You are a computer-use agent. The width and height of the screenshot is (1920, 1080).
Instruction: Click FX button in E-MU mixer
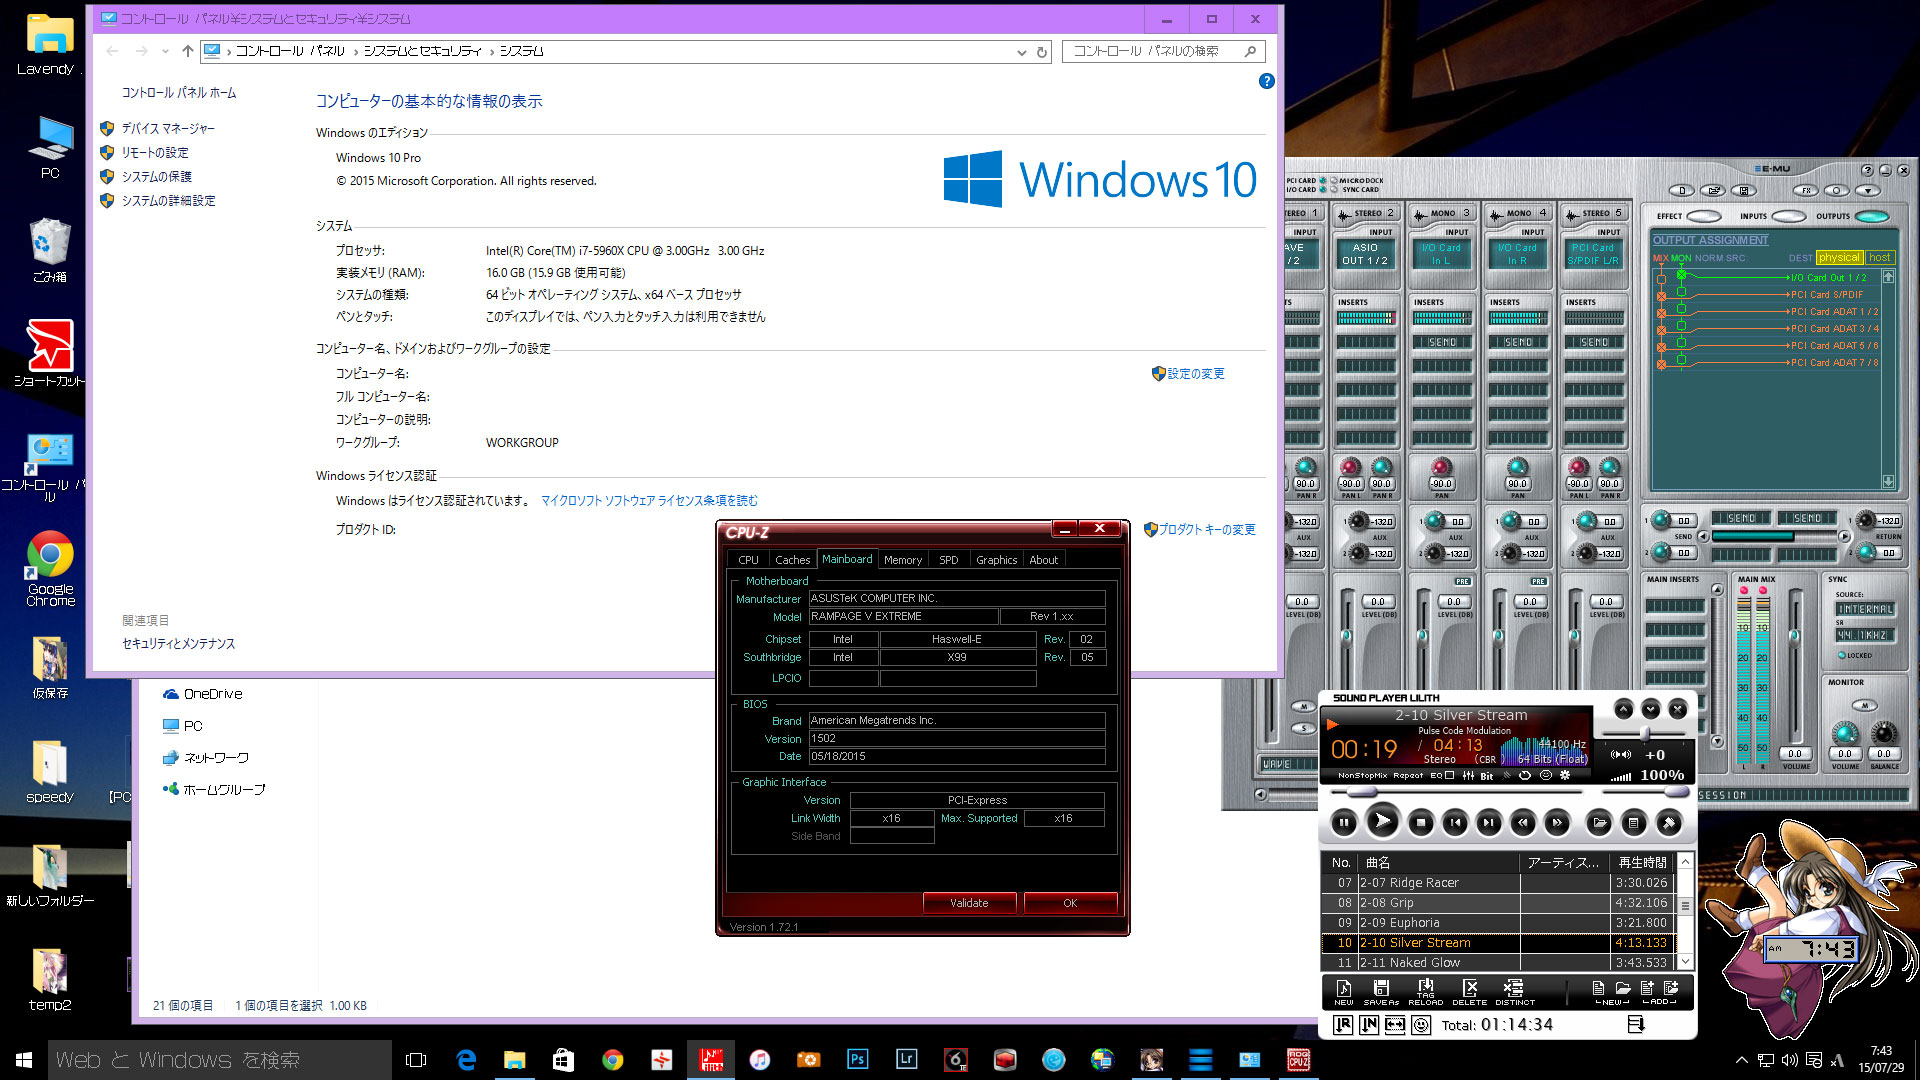[1804, 191]
